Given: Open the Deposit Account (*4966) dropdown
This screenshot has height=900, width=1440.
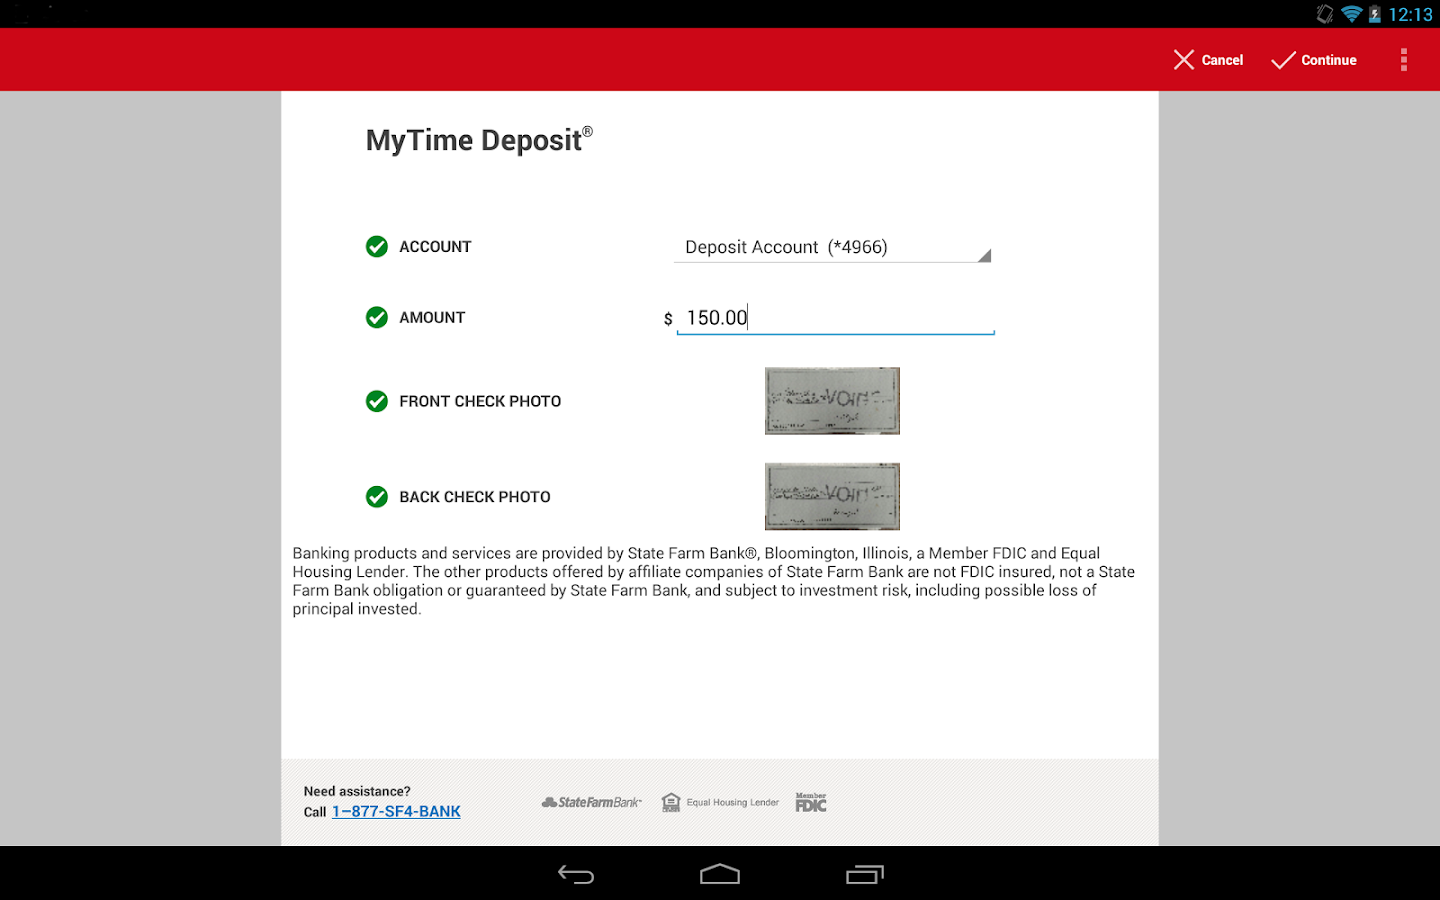Looking at the screenshot, I should 832,247.
